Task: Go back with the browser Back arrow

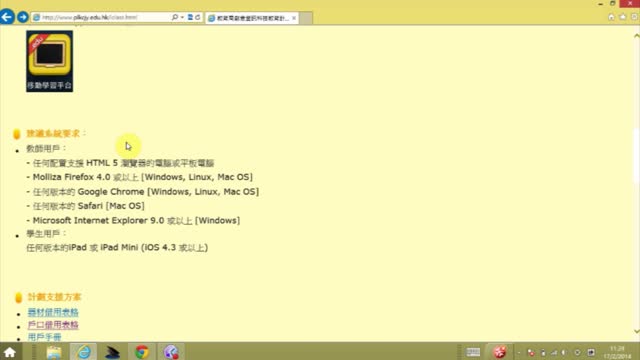Action: (x=7, y=17)
